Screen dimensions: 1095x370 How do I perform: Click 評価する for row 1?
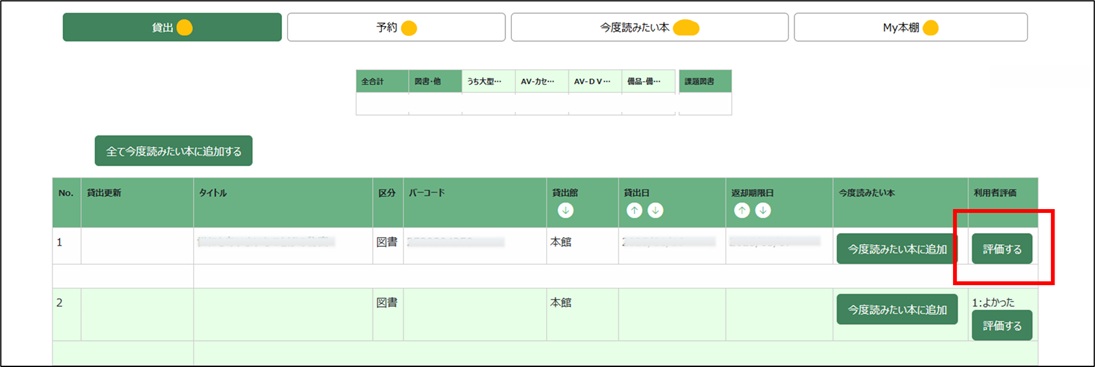[1001, 249]
